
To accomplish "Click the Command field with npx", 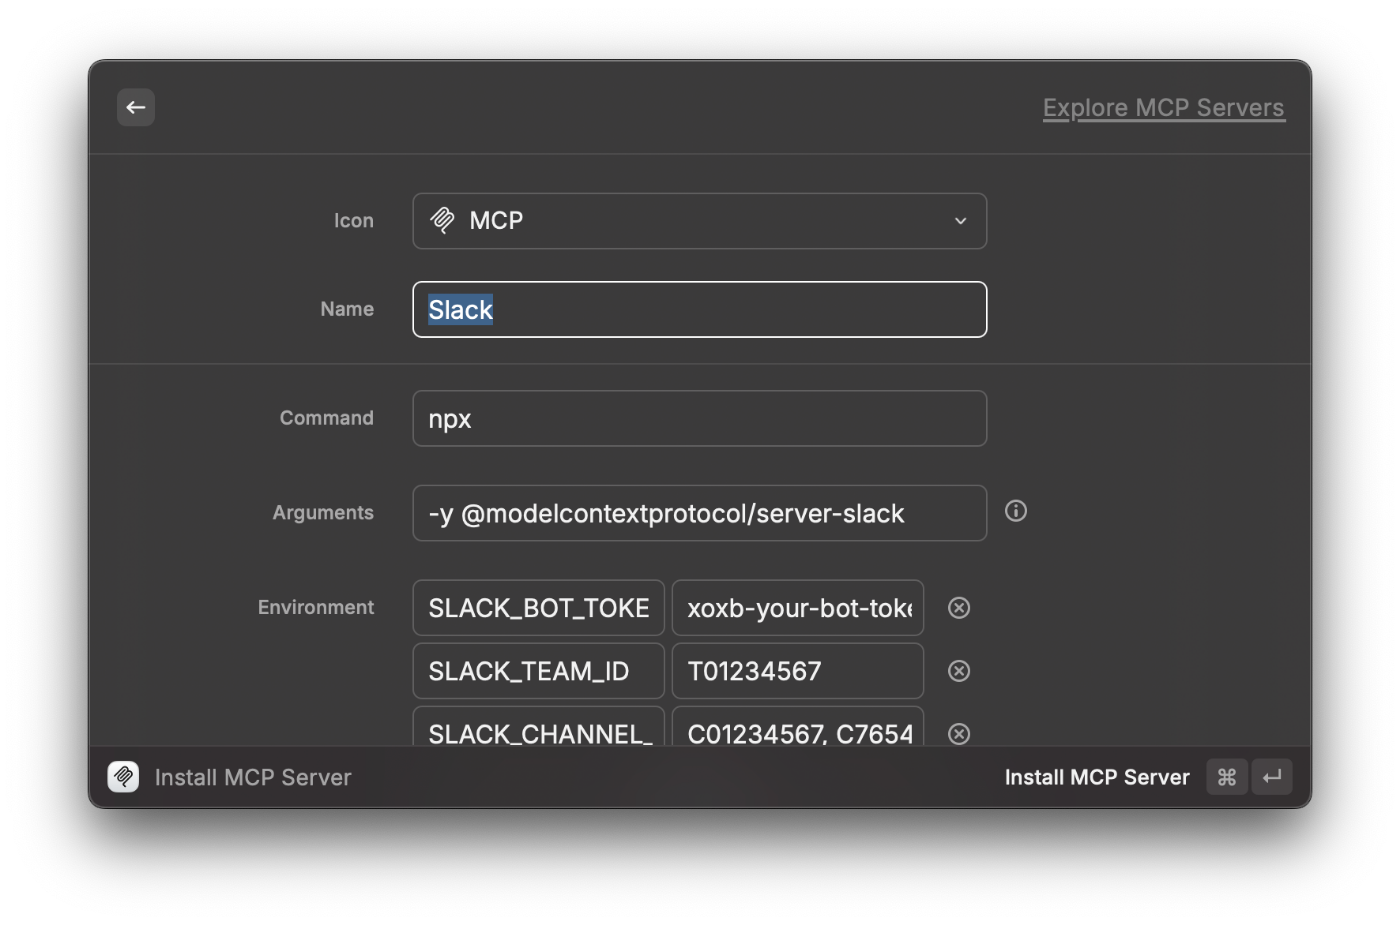I will click(699, 419).
